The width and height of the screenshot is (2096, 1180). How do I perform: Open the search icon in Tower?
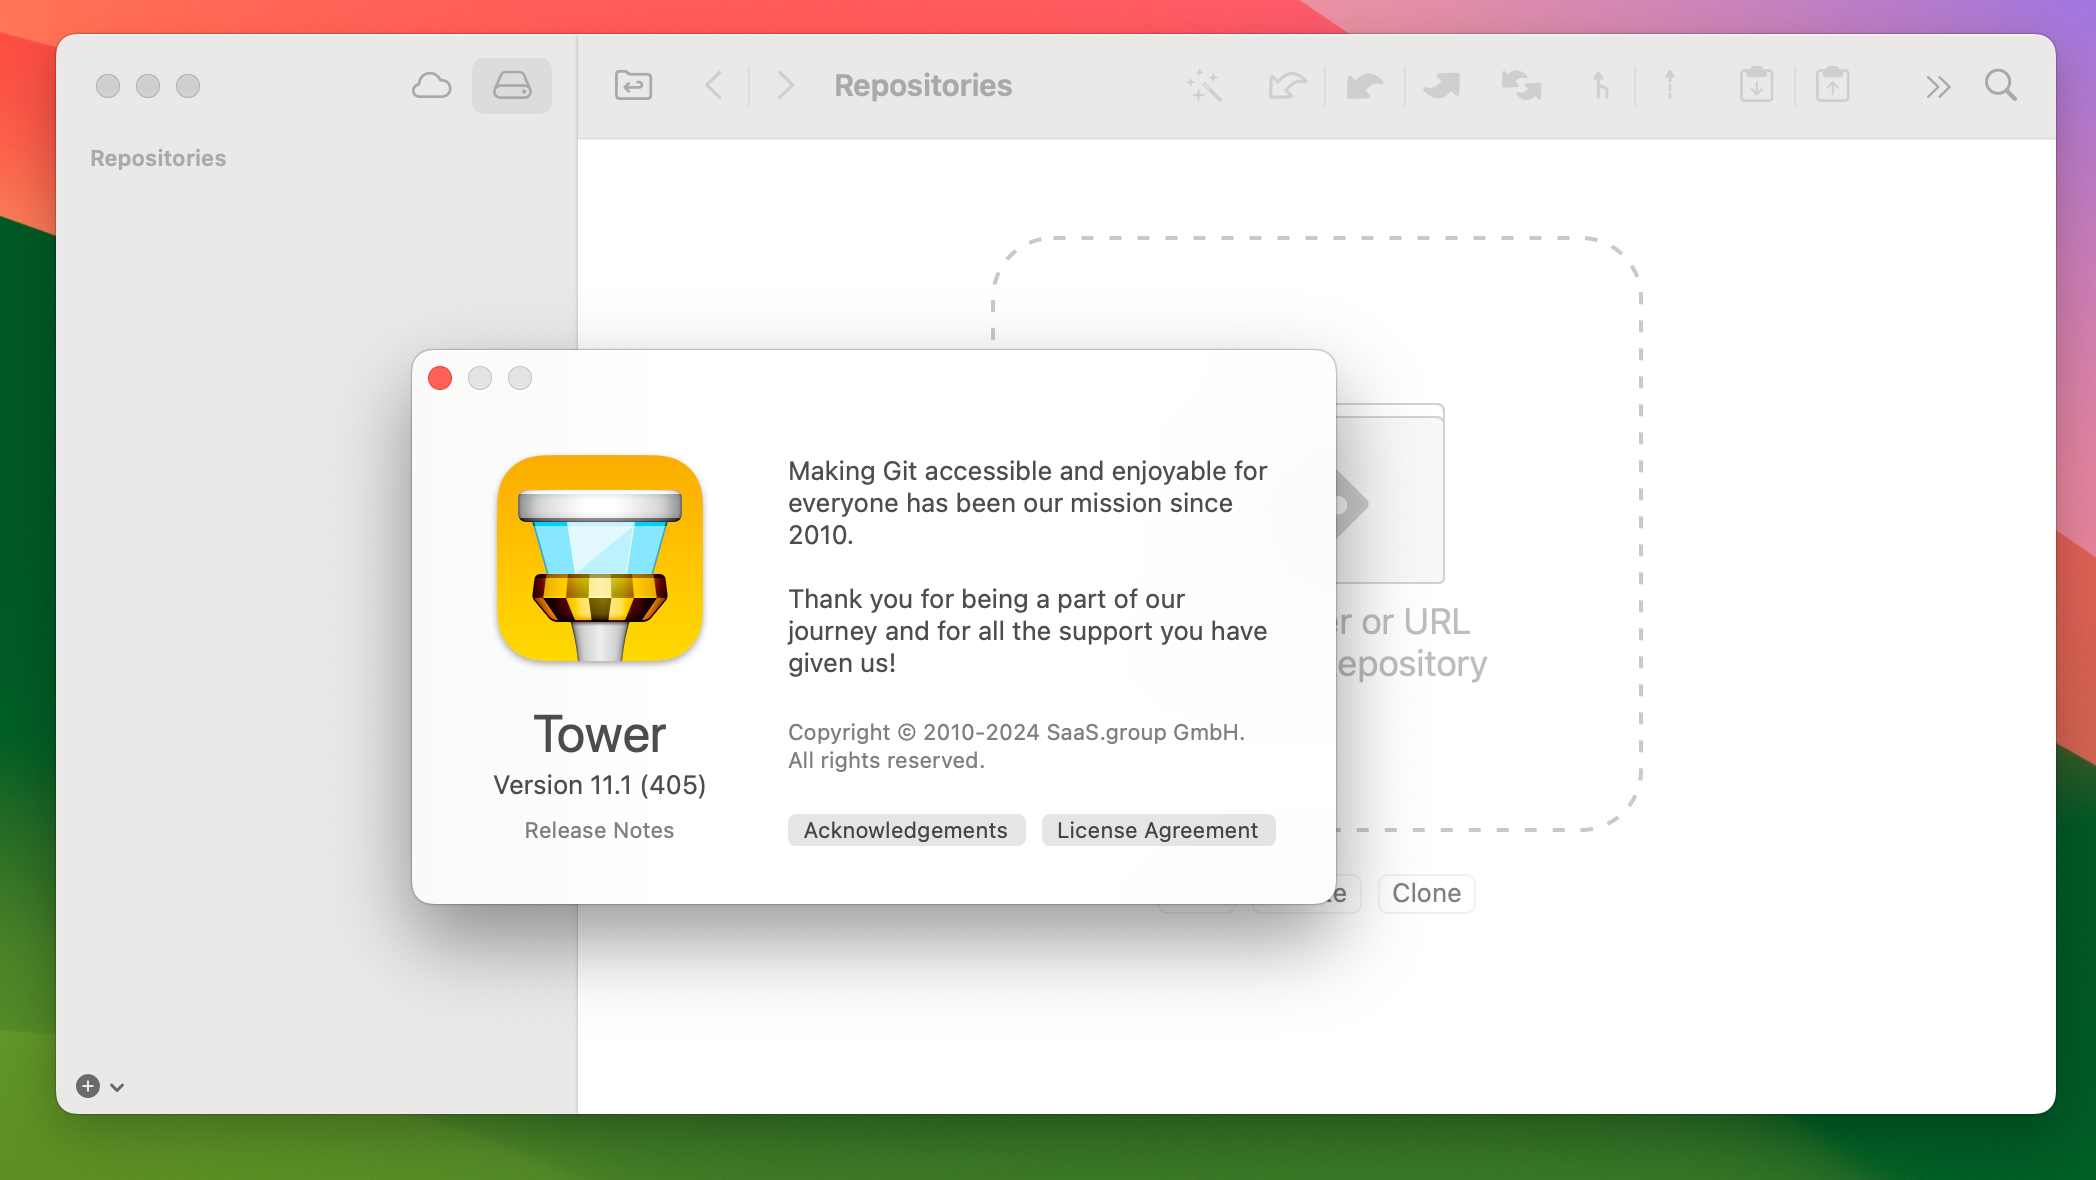tap(2002, 83)
